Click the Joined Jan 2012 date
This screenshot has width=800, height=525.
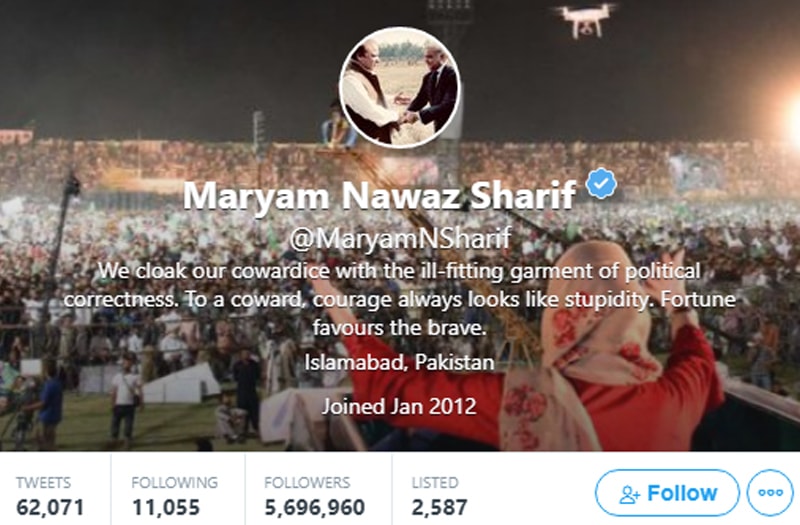tap(399, 406)
